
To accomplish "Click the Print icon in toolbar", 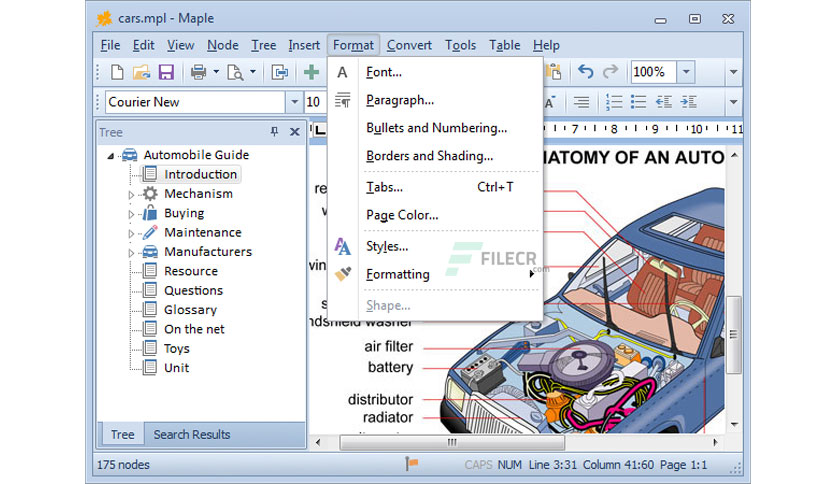I will 198,72.
